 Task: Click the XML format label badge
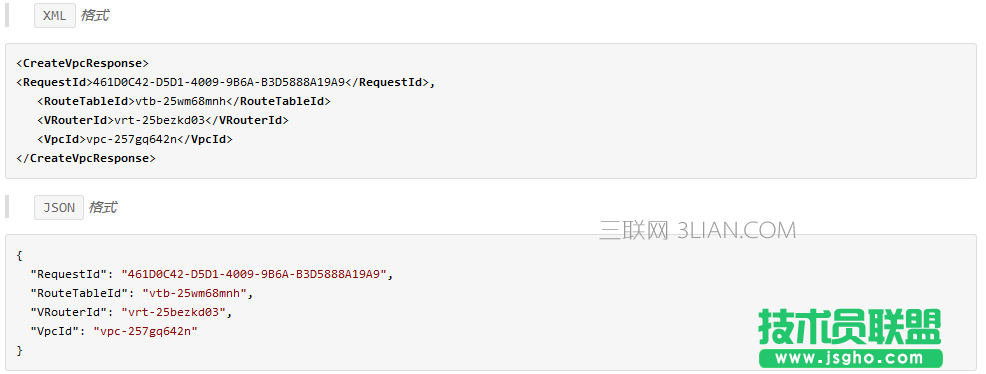pyautogui.click(x=55, y=16)
